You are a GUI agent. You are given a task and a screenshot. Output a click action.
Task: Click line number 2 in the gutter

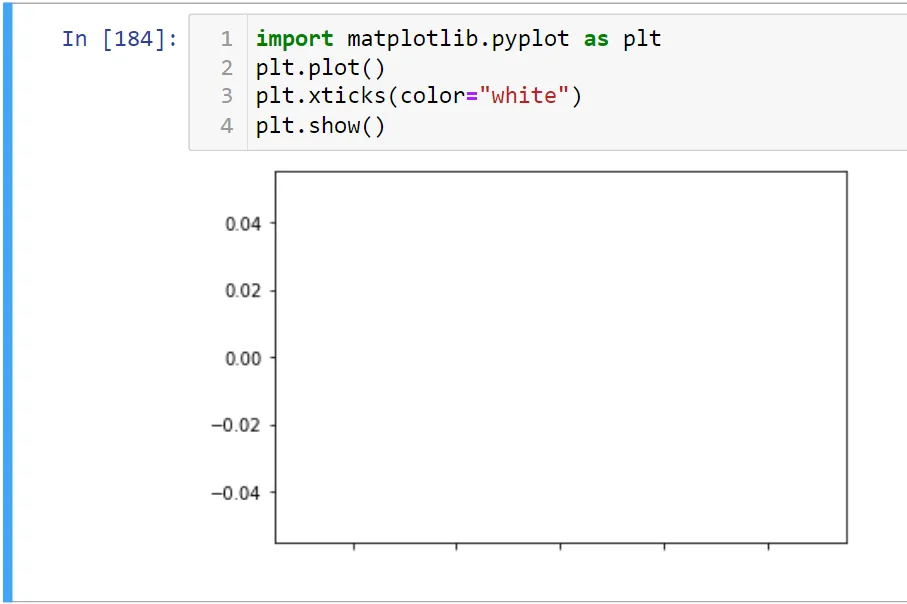[x=227, y=68]
